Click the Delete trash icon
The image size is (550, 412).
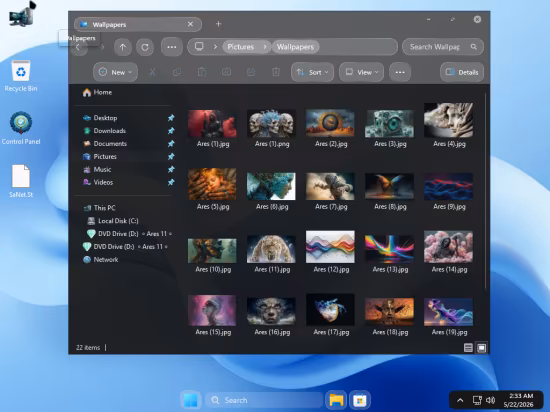(x=276, y=72)
